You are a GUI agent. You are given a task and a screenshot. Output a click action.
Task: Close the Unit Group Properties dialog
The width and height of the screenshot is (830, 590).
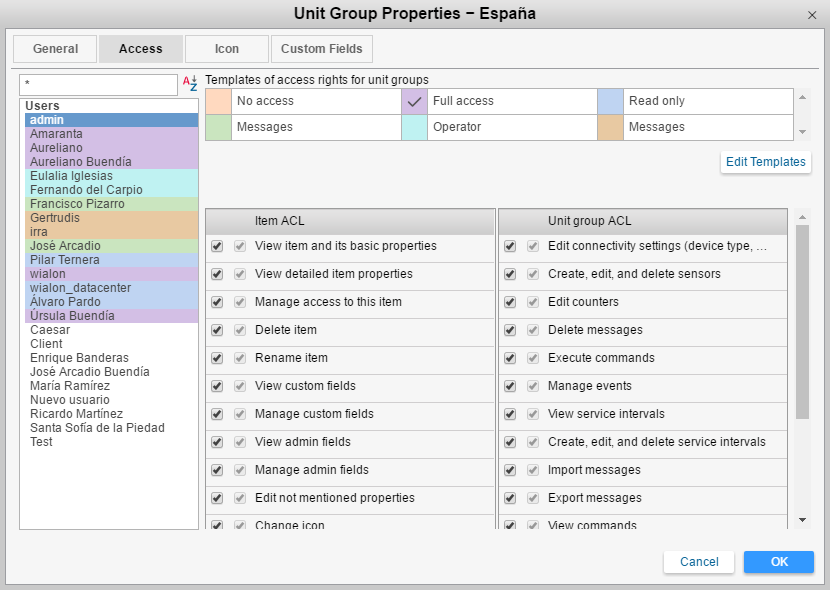click(x=811, y=15)
